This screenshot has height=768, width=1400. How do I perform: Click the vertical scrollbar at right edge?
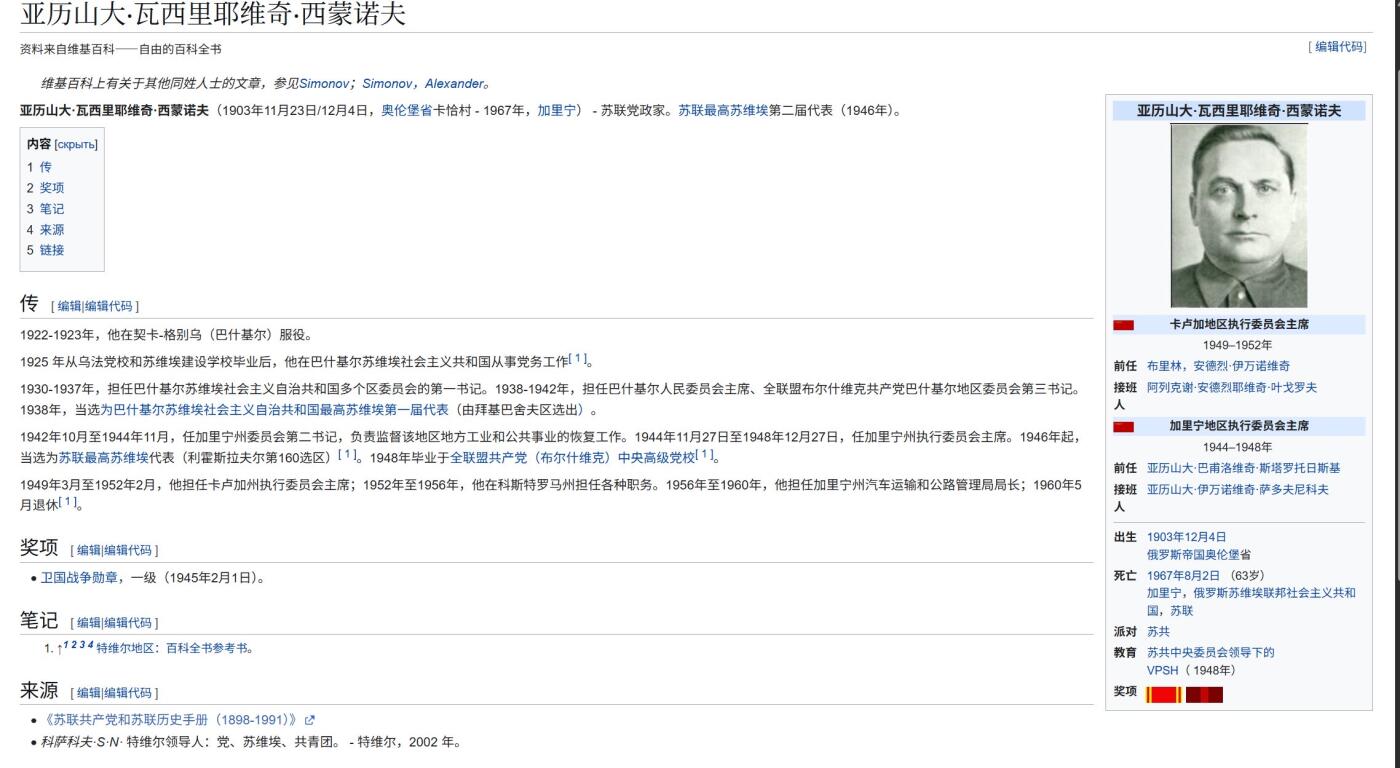(x=1397, y=300)
